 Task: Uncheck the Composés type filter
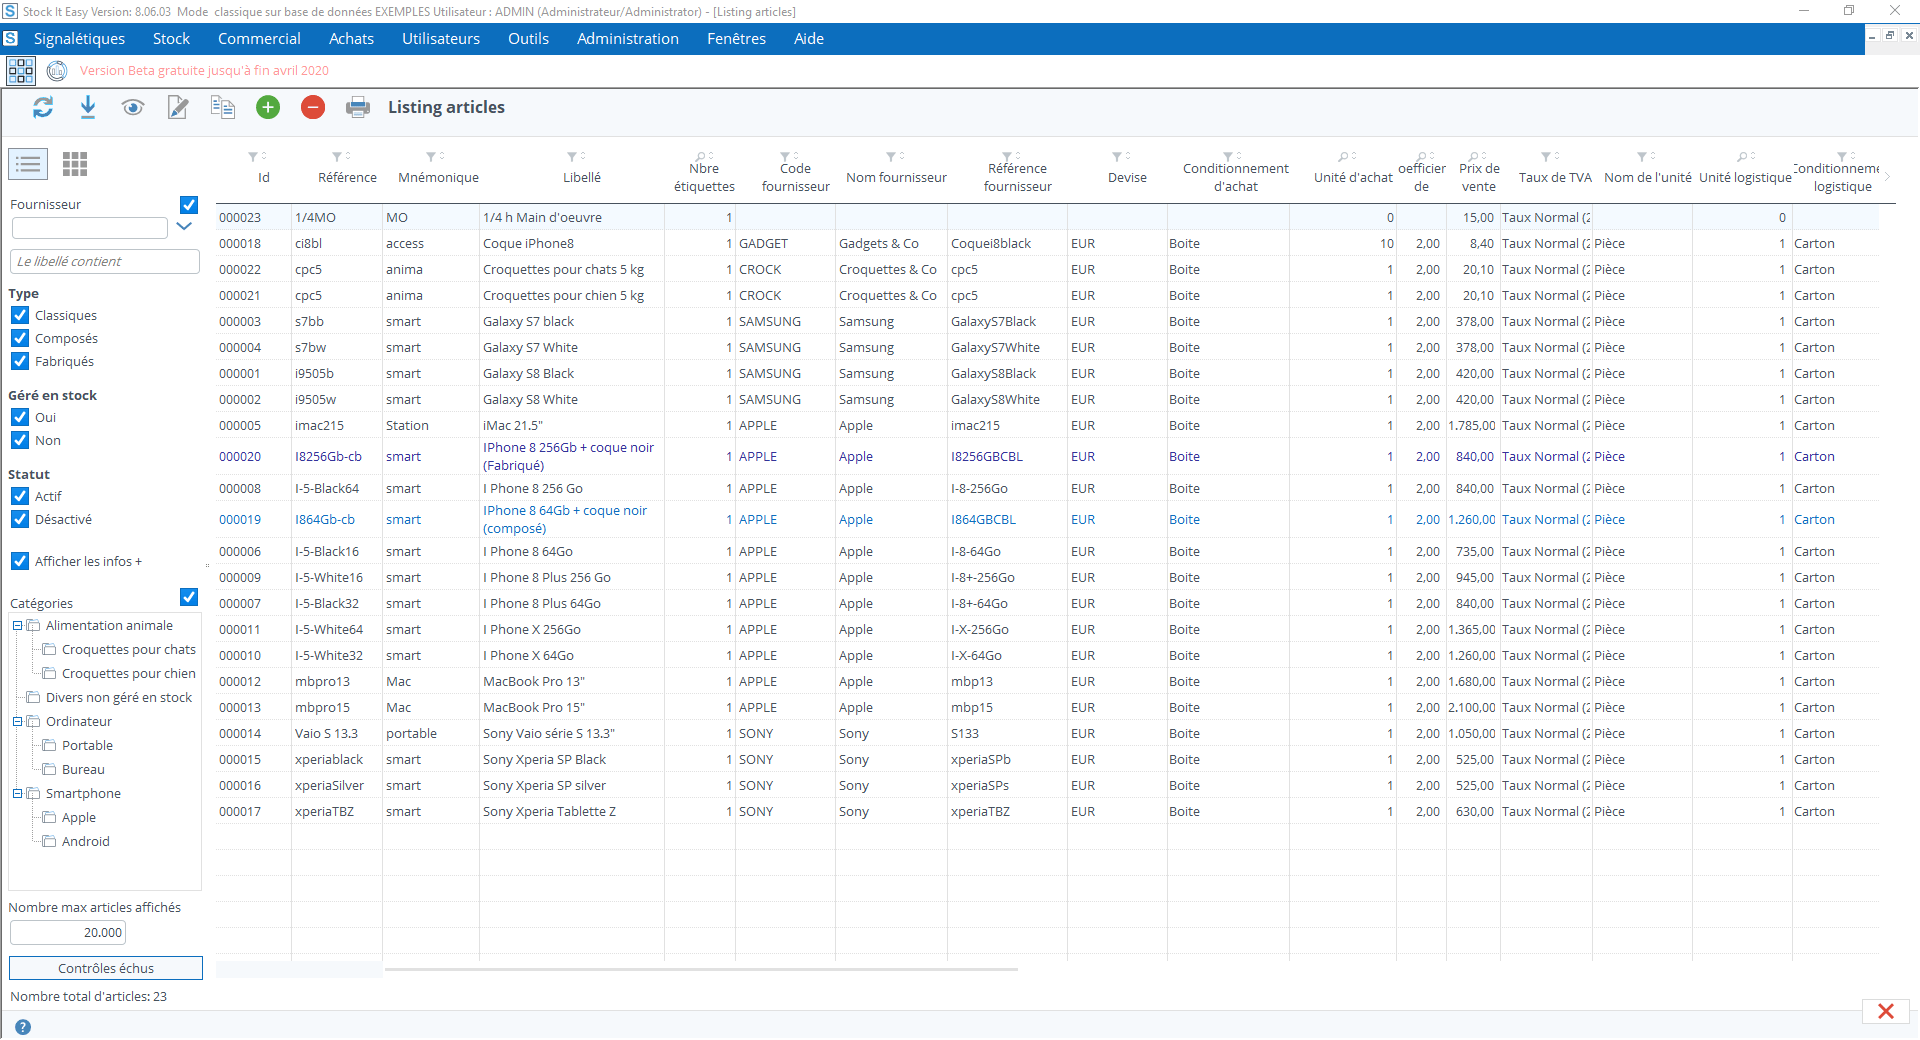pyautogui.click(x=20, y=338)
